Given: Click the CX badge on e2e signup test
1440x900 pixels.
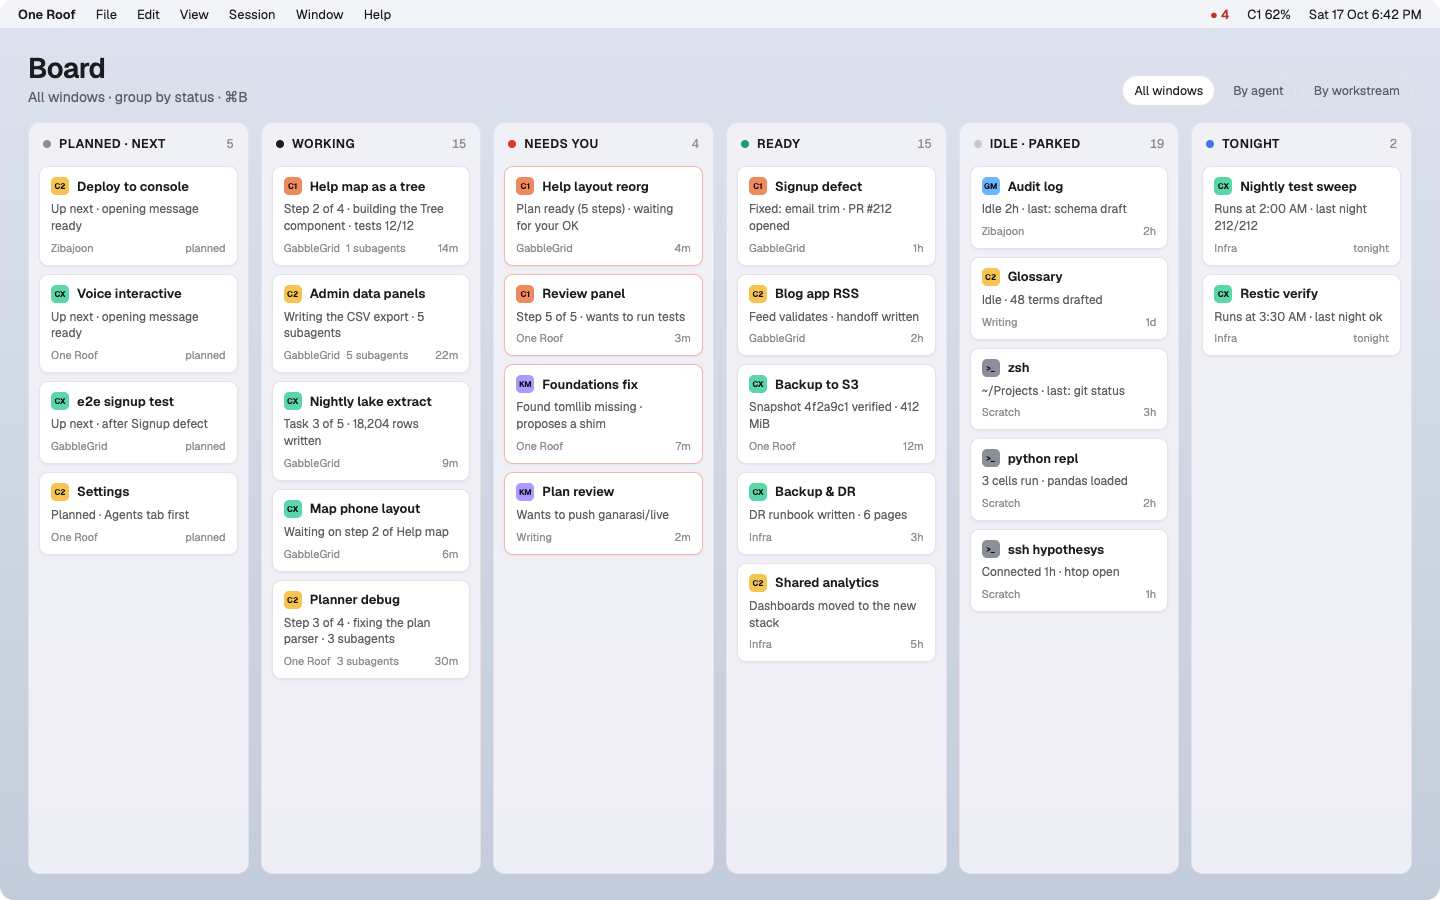Looking at the screenshot, I should coord(60,401).
